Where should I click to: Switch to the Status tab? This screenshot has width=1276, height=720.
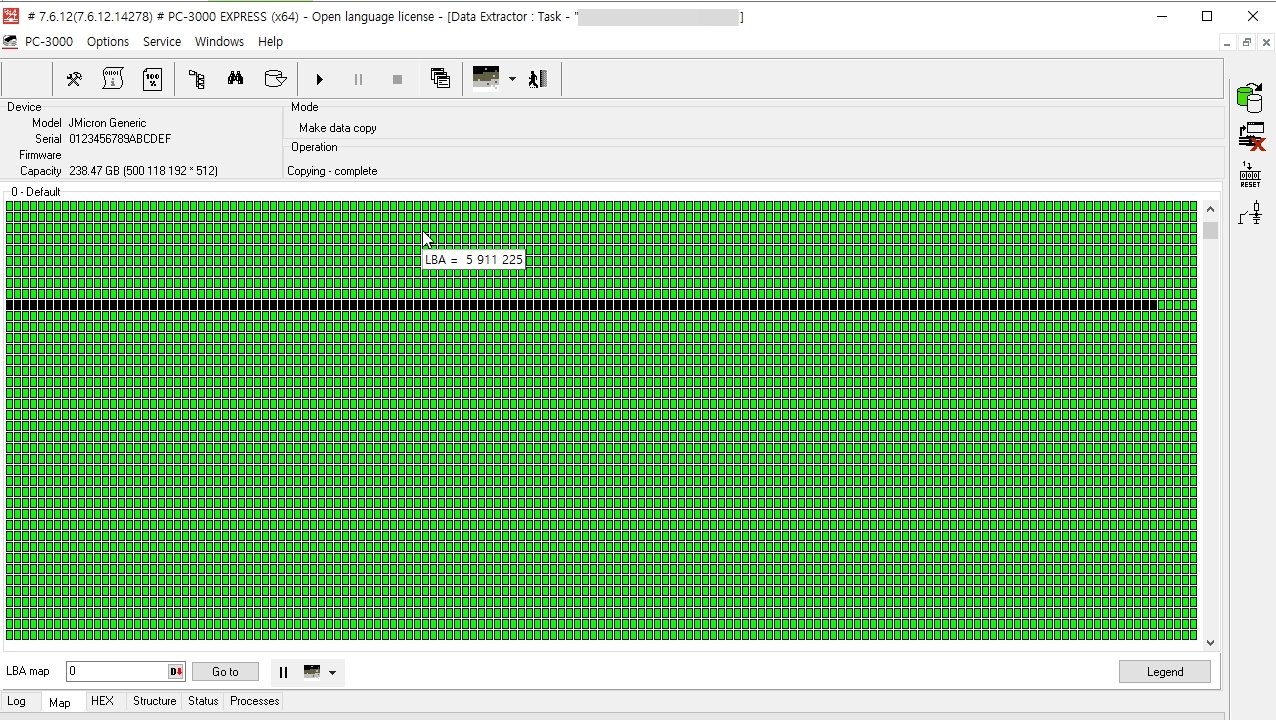203,701
